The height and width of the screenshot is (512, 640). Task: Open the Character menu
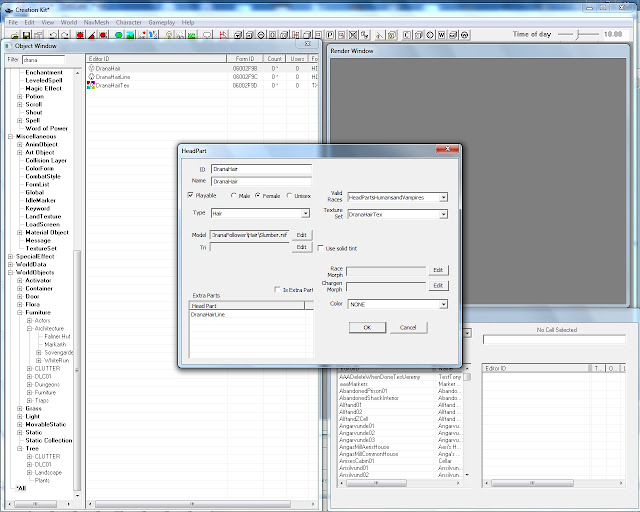point(129,22)
